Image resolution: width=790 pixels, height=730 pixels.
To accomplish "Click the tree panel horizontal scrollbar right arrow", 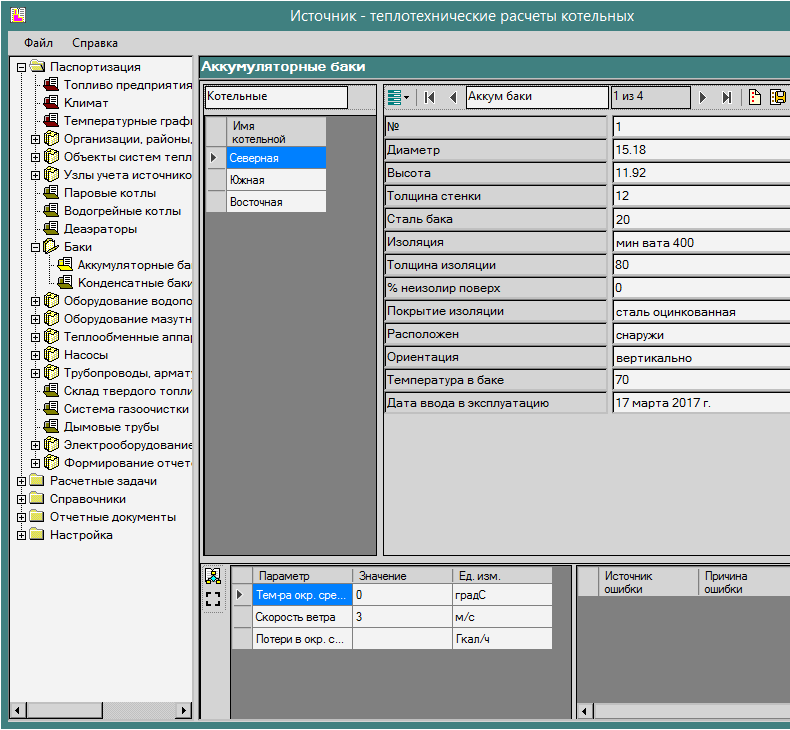I will [x=183, y=710].
